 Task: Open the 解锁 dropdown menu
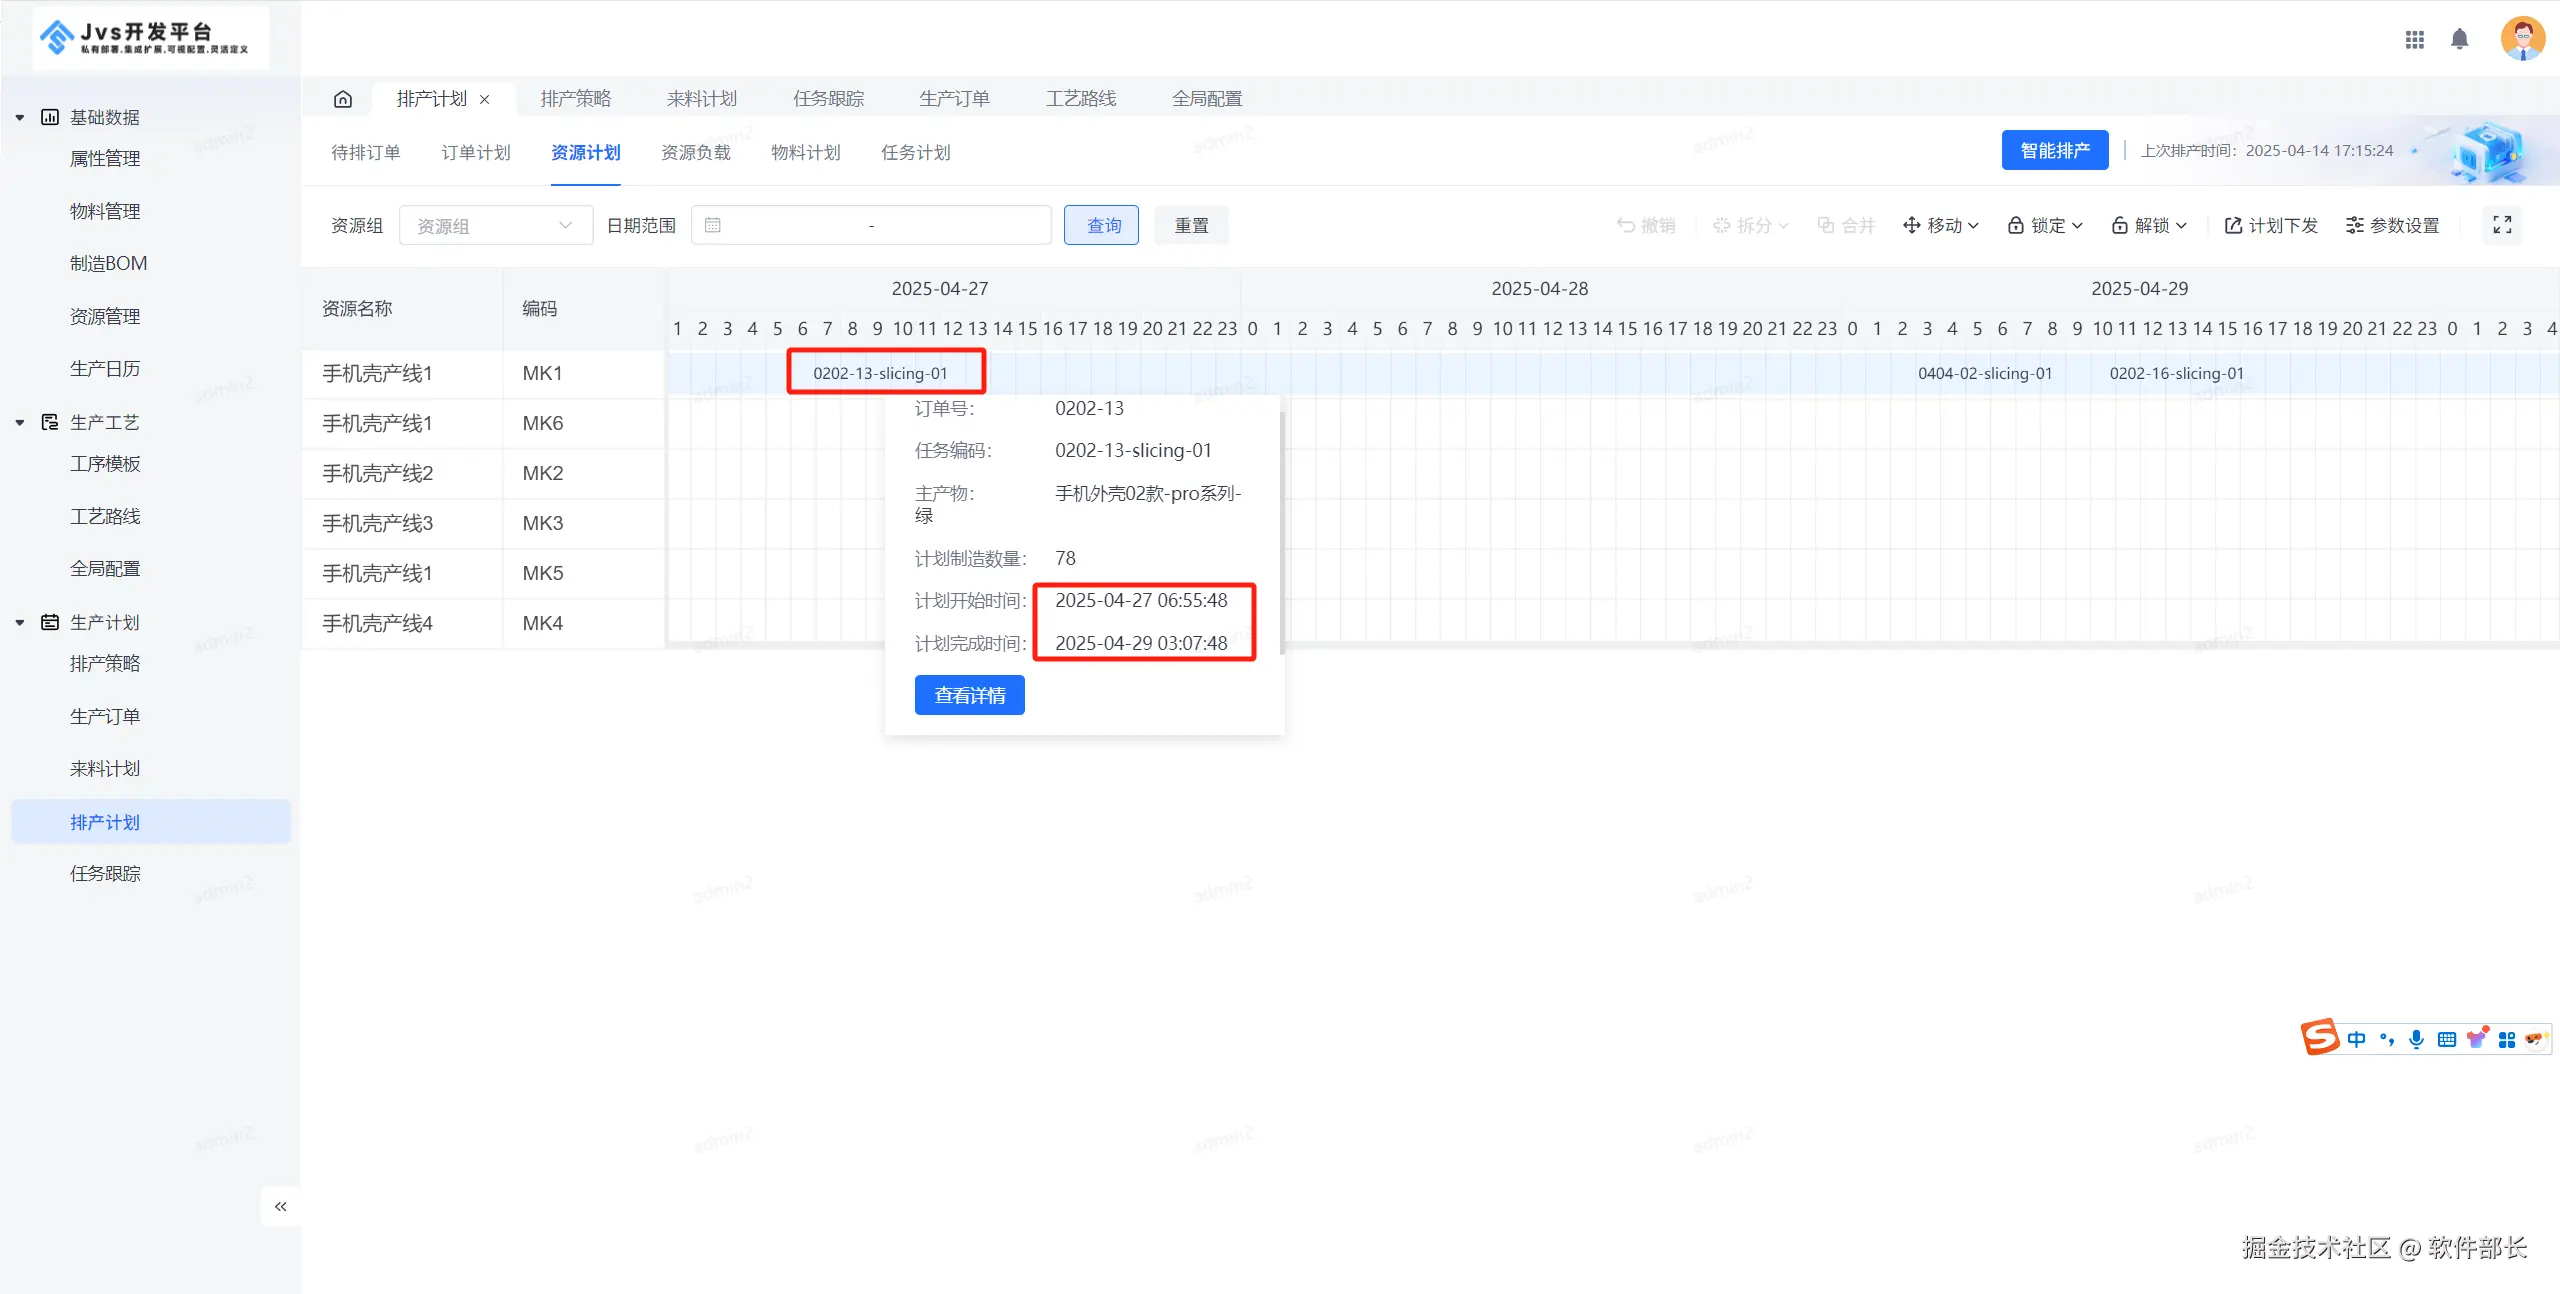(x=2149, y=225)
